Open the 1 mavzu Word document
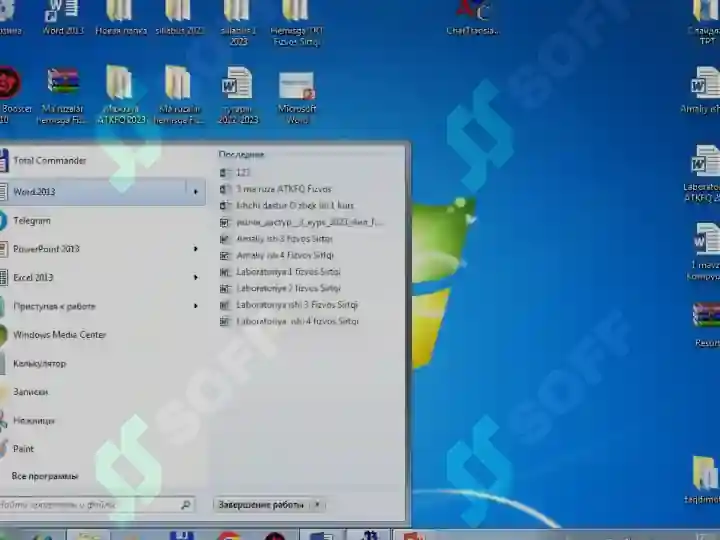This screenshot has height=540, width=720. [703, 251]
